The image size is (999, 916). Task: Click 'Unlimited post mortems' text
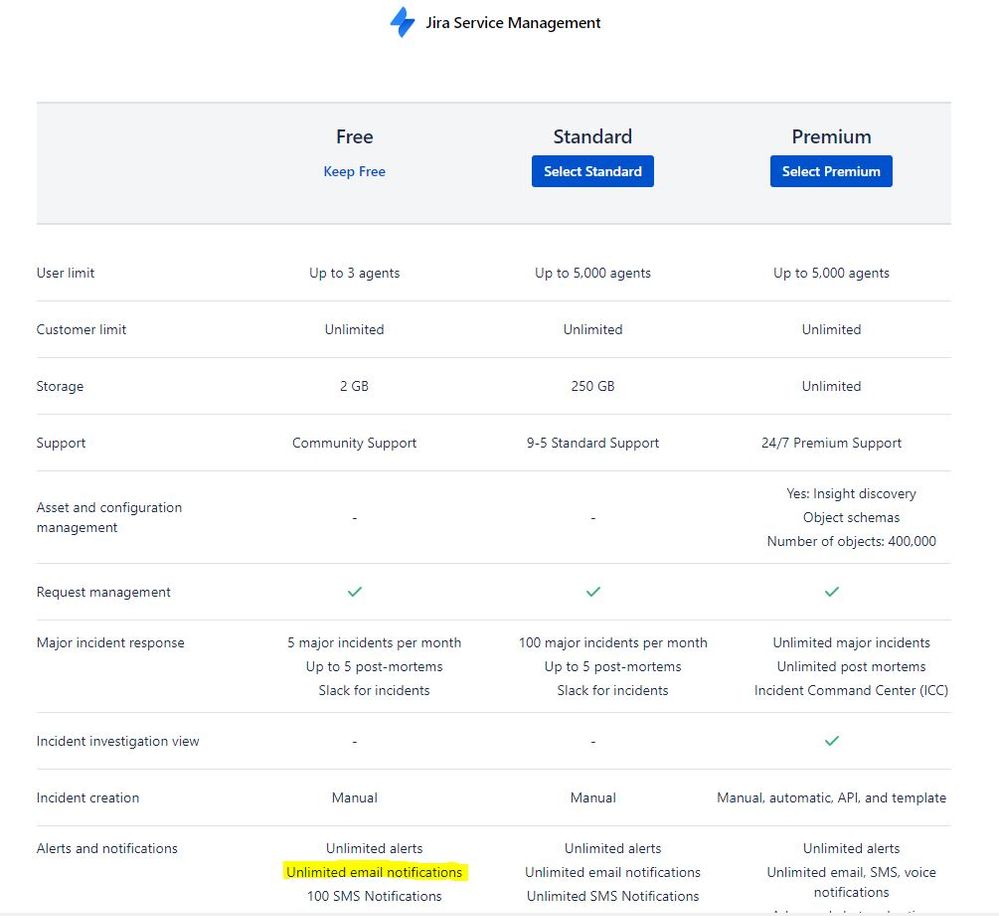(x=851, y=666)
